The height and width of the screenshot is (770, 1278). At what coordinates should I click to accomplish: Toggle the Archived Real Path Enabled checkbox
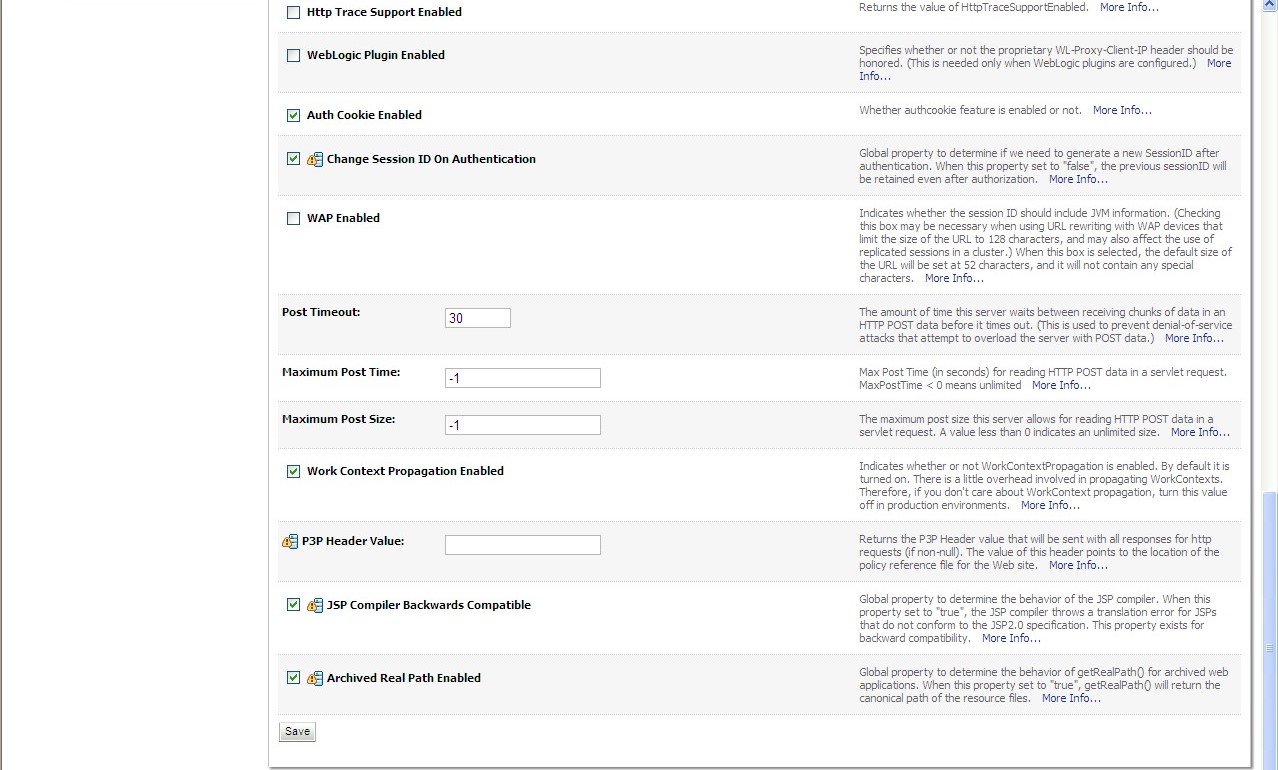[293, 678]
